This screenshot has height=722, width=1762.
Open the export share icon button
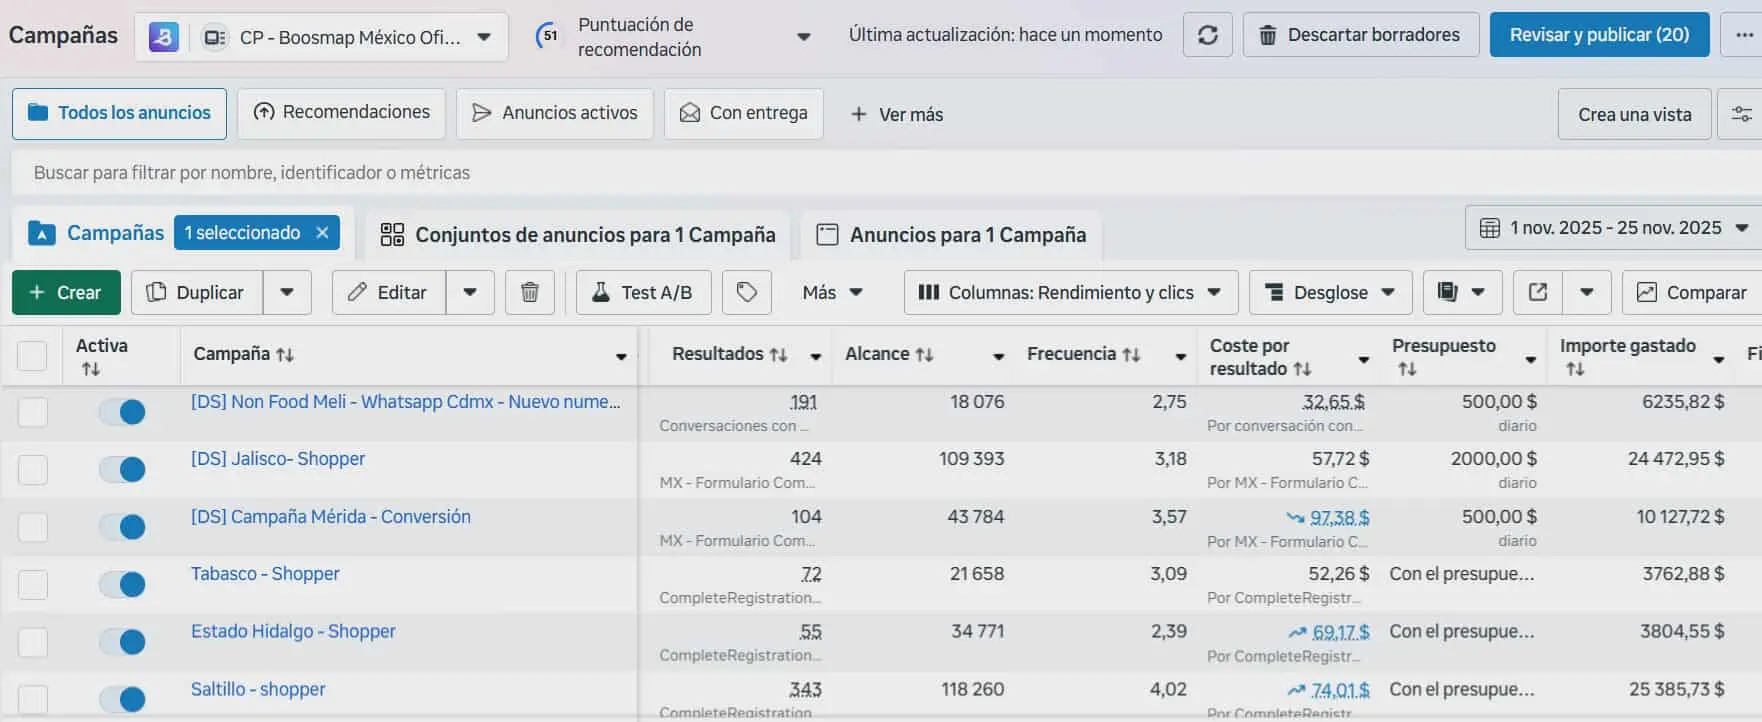click(1538, 292)
